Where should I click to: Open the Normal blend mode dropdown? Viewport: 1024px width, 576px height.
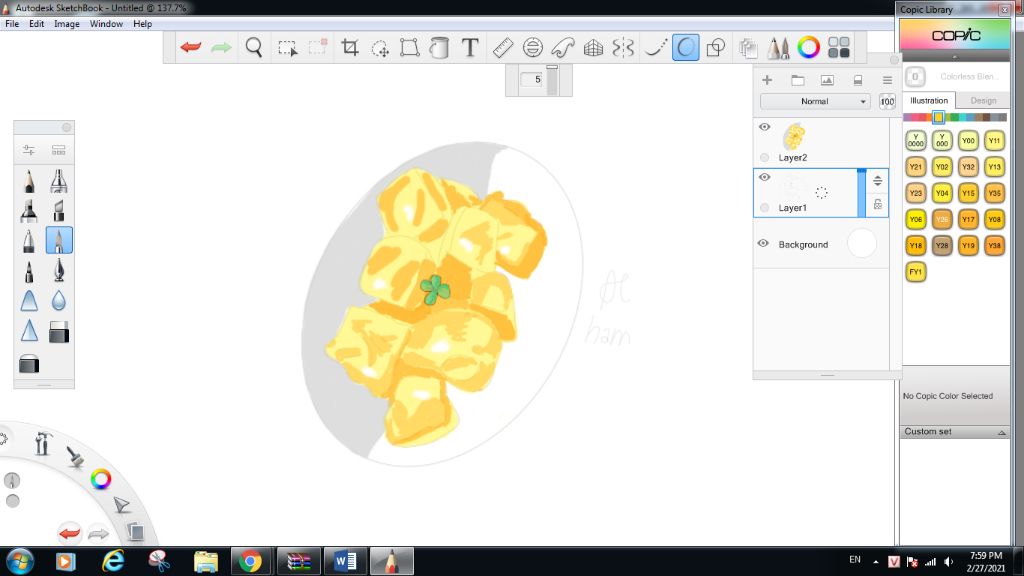tap(815, 101)
